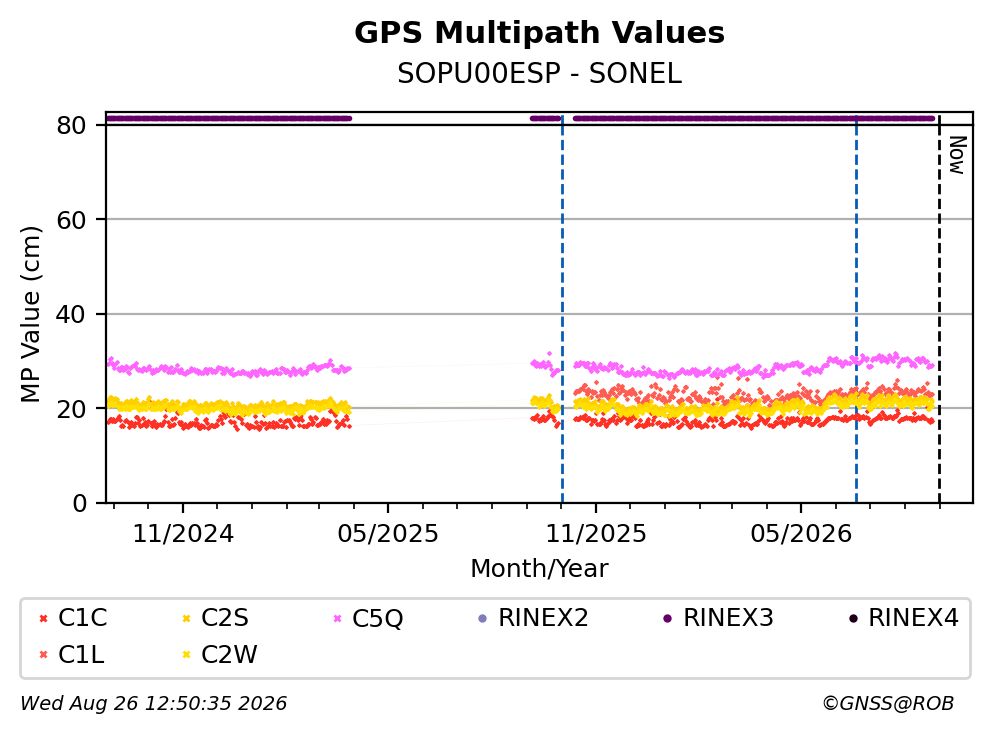993x734 pixels.
Task: Click the GPS Multipath Values title
Action: tap(540, 33)
